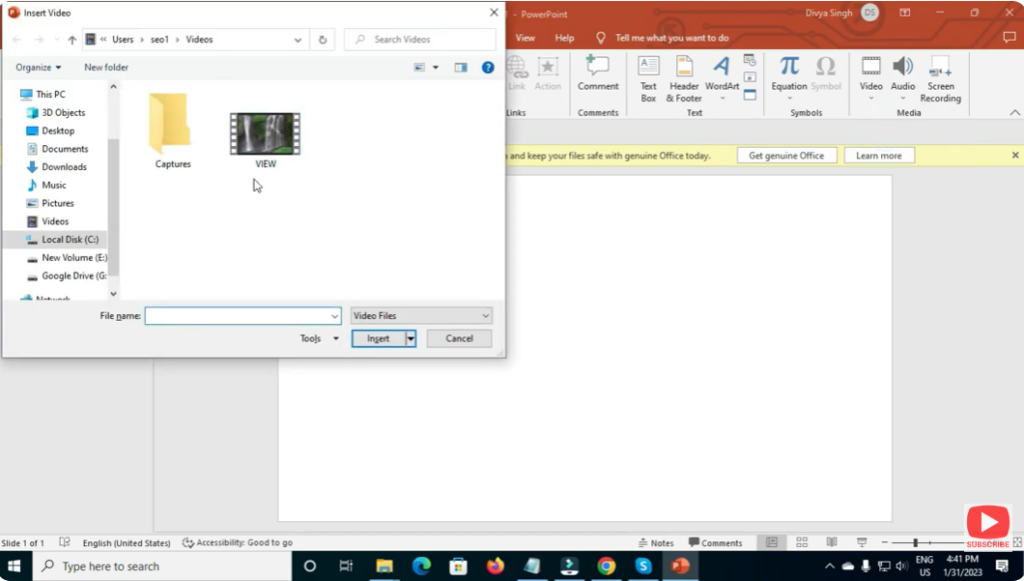Open the Get genuine Office link
This screenshot has height=581, width=1024.
(787, 155)
